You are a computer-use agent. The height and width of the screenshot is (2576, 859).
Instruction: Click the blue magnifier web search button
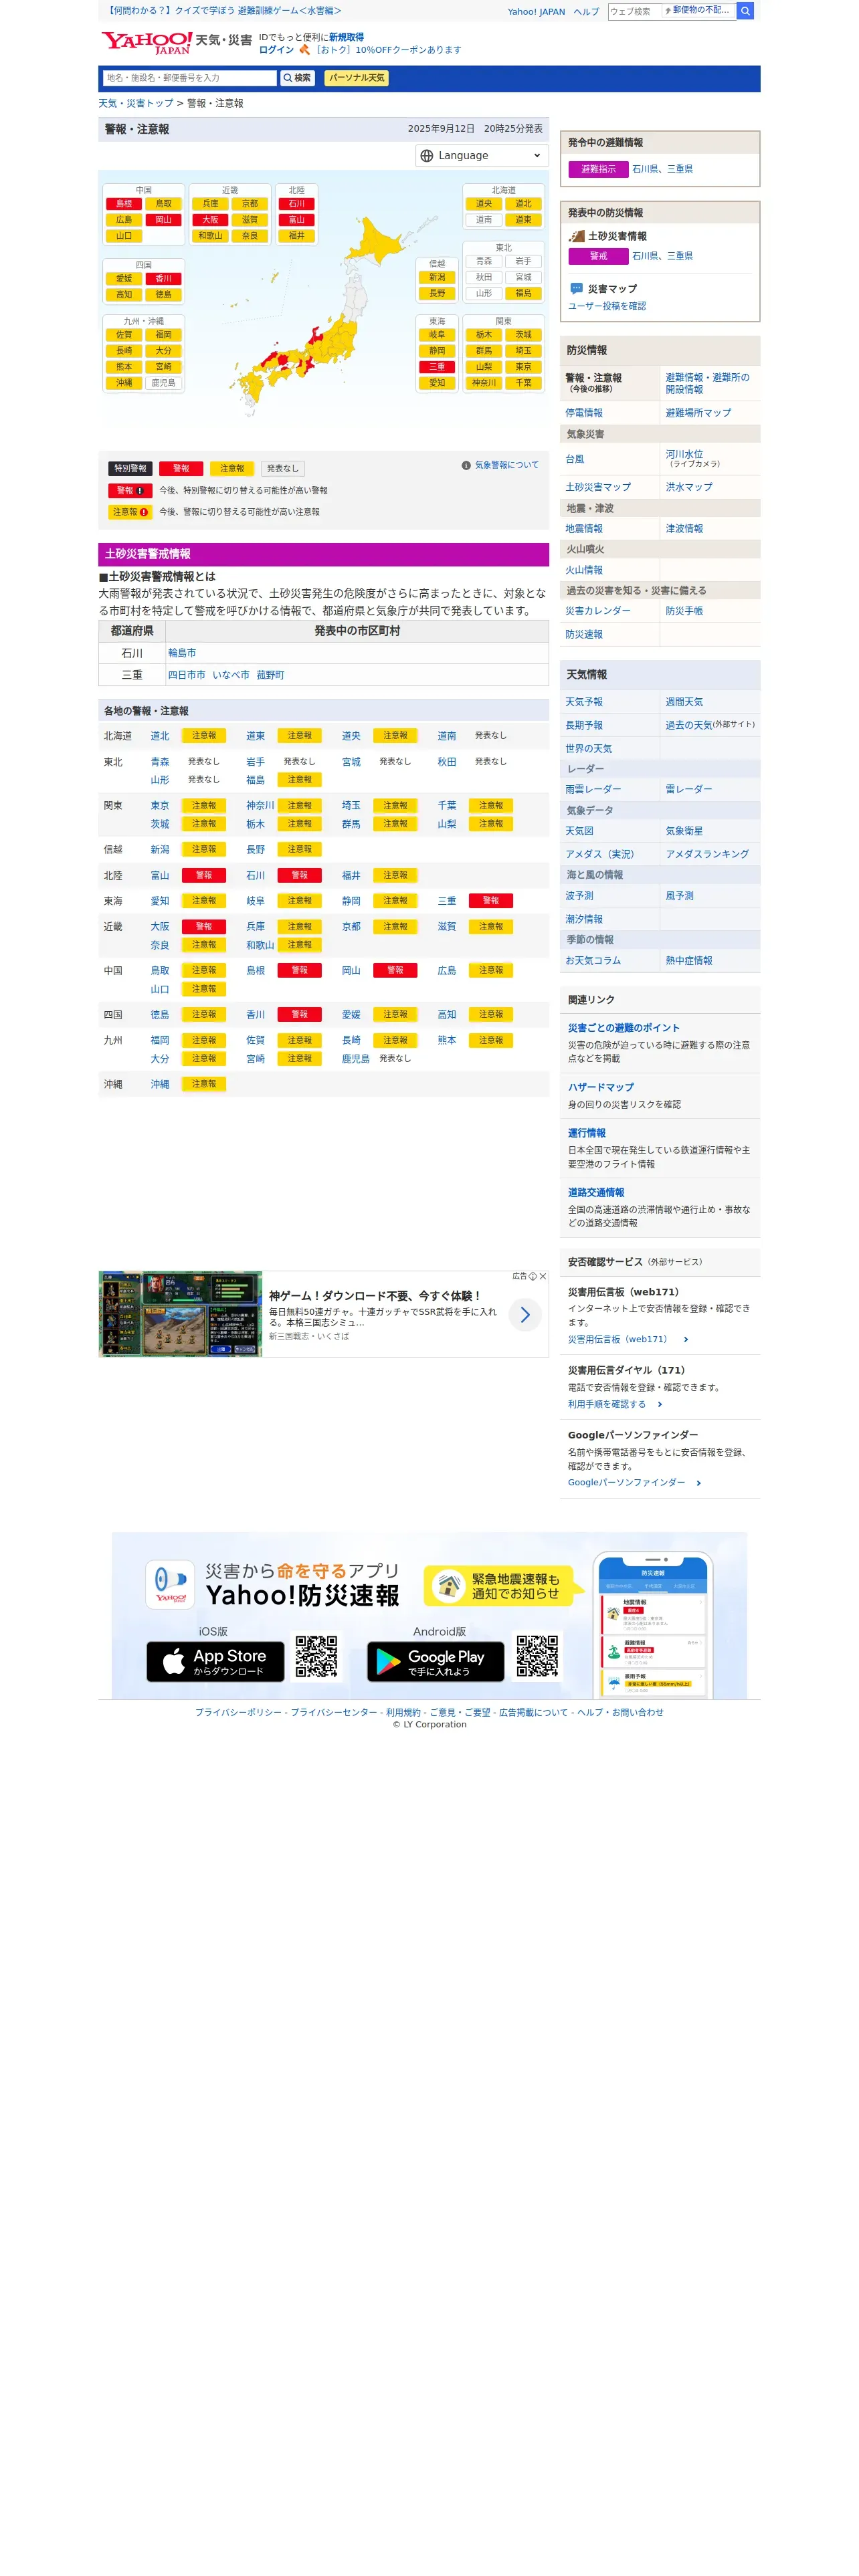pos(745,11)
